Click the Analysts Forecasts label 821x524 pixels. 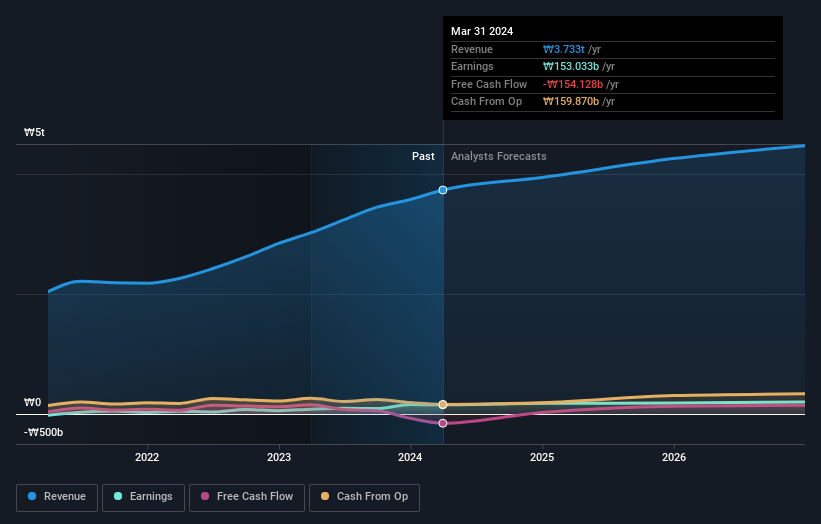pyautogui.click(x=498, y=157)
